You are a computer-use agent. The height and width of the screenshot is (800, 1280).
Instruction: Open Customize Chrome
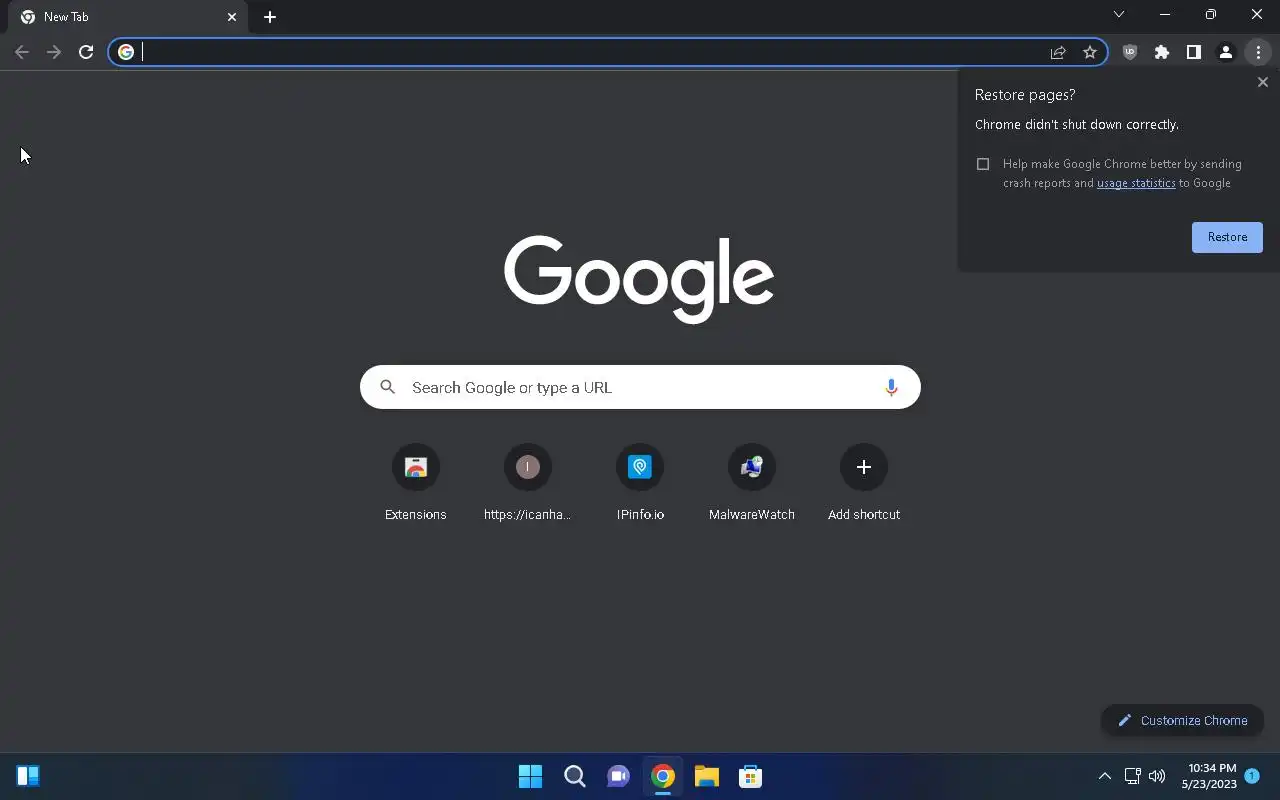point(1182,720)
